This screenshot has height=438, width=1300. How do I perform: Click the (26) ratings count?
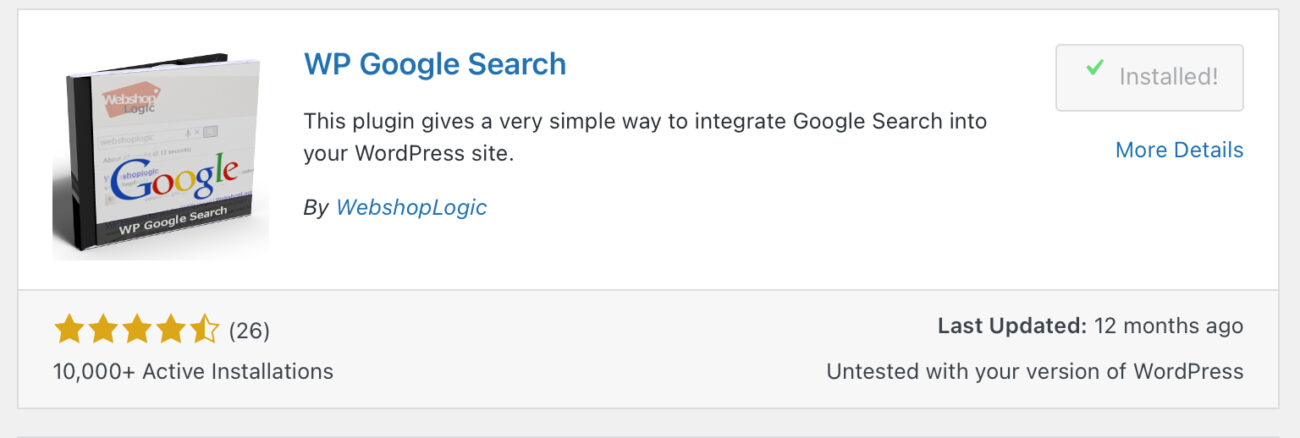249,330
